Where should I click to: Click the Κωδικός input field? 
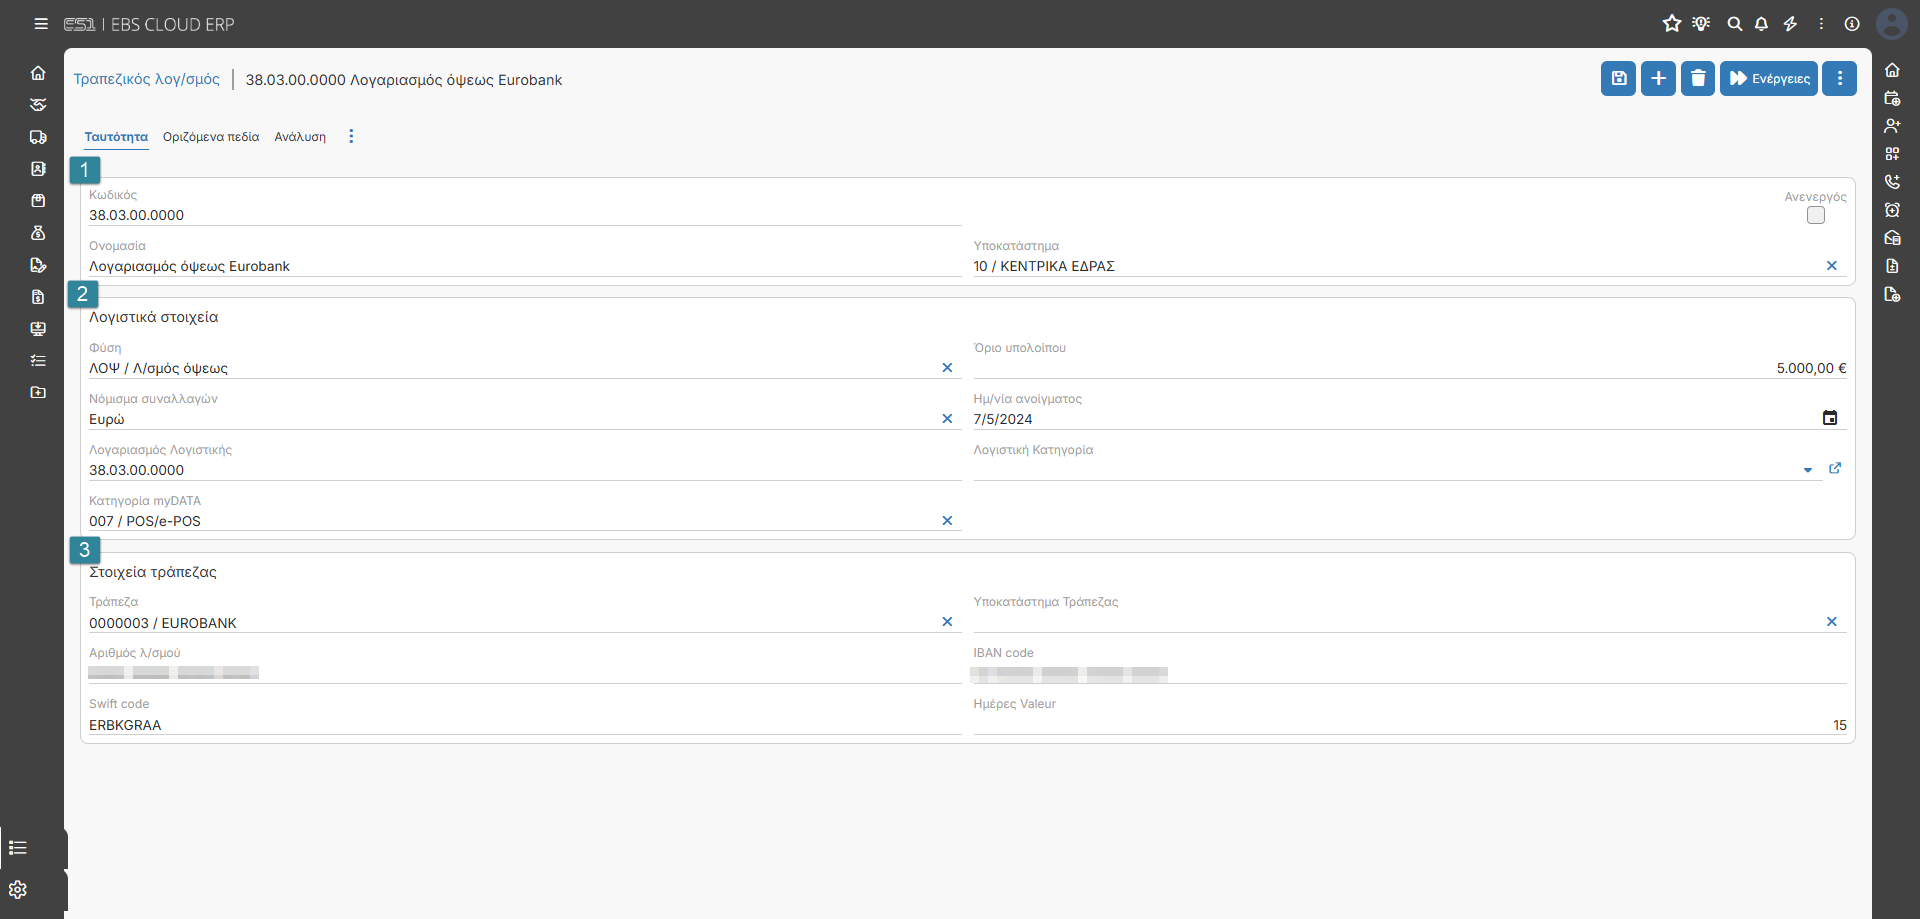[x=525, y=215]
